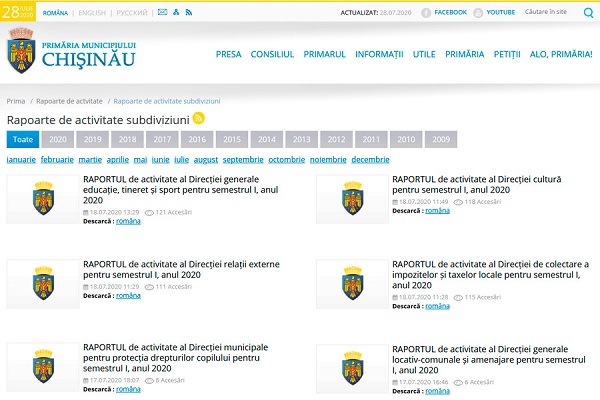Open the ALO, PRIMĂRIA! menu

tap(561, 54)
